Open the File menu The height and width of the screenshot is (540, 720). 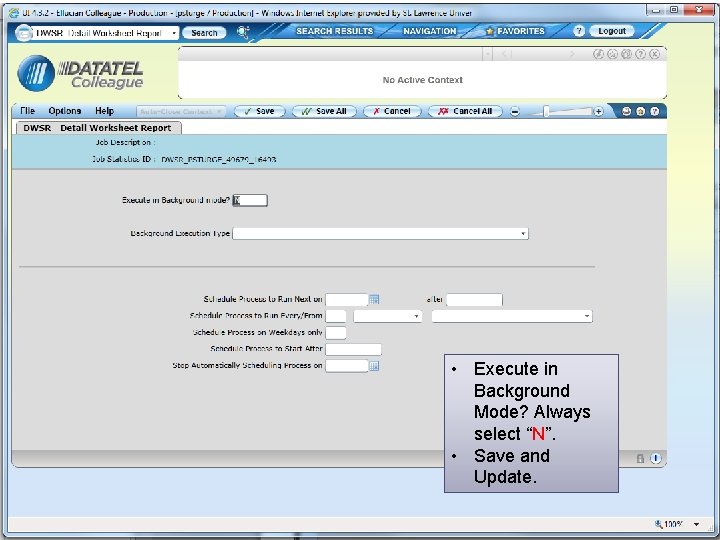point(28,111)
